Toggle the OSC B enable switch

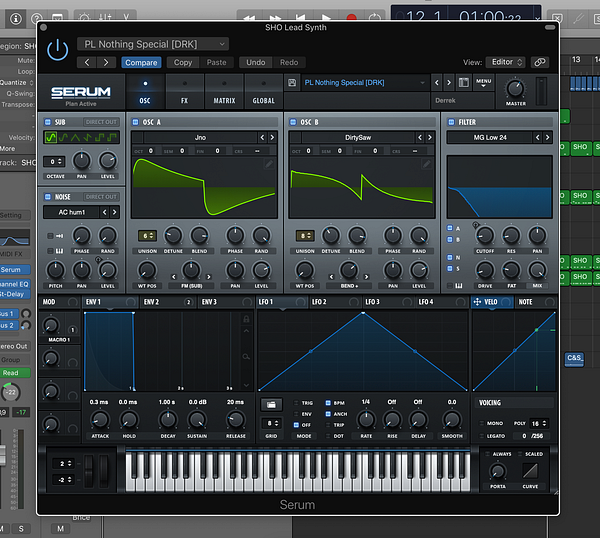294,122
